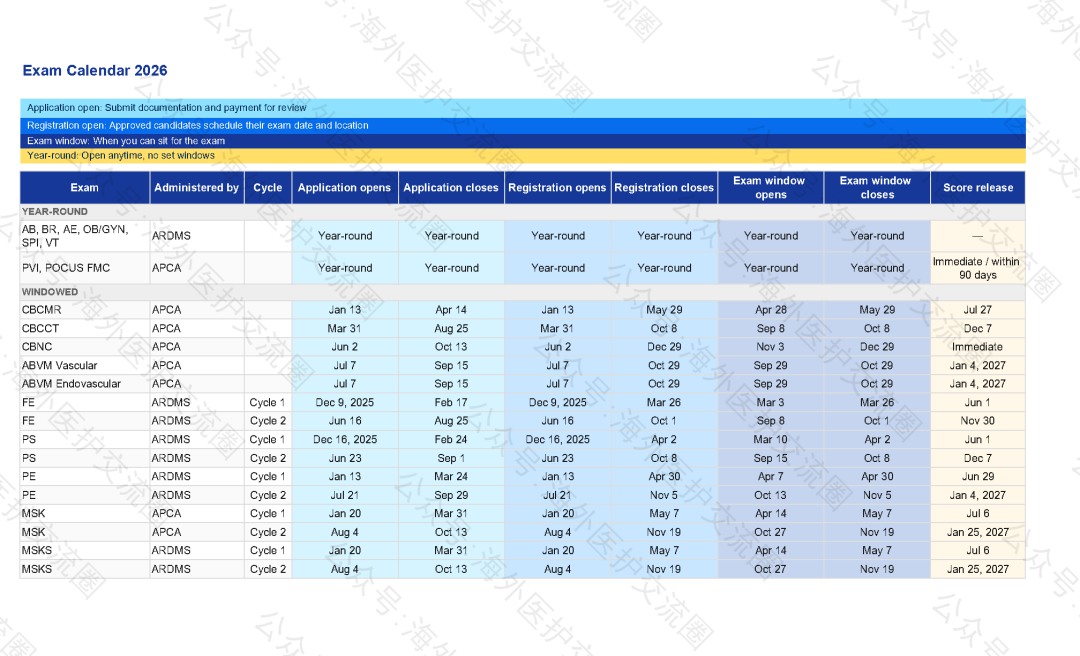
Task: Select the "Exam window closes" column header
Action: [x=877, y=187]
